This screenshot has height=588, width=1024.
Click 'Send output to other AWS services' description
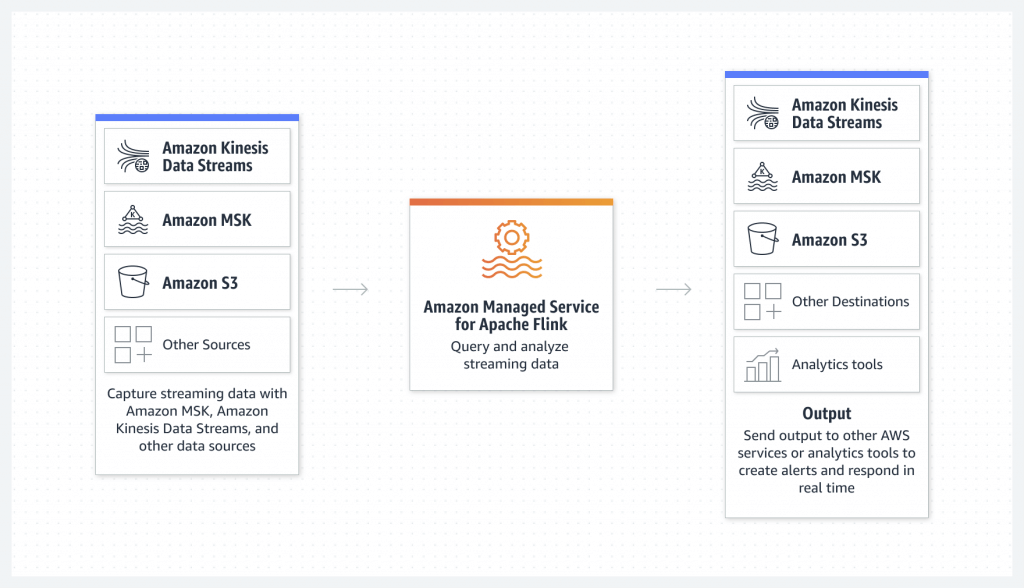tap(827, 461)
